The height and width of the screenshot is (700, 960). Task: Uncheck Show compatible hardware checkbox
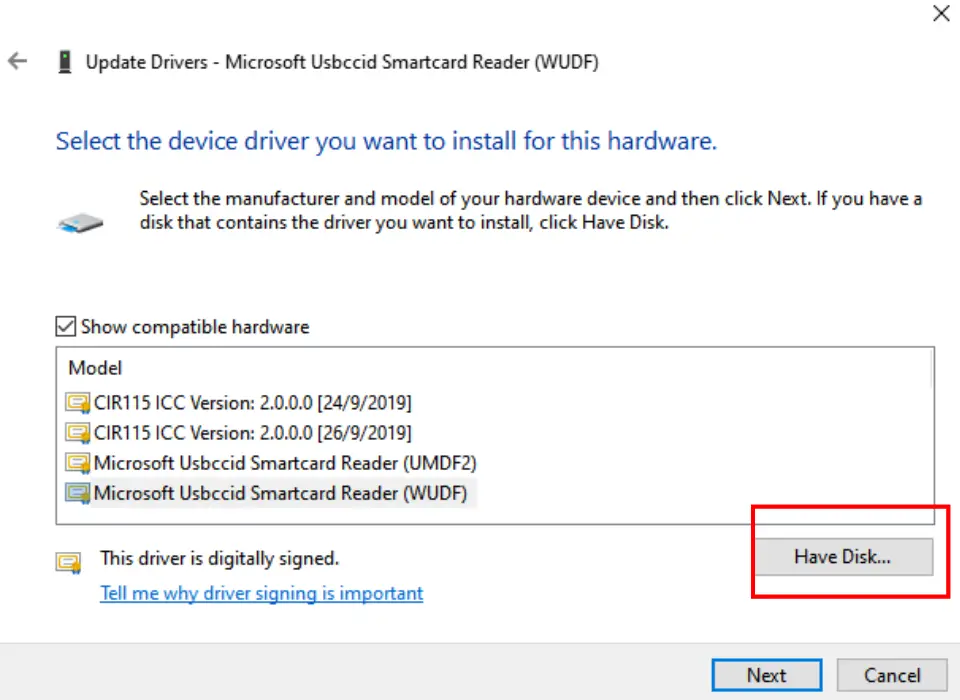coord(66,327)
